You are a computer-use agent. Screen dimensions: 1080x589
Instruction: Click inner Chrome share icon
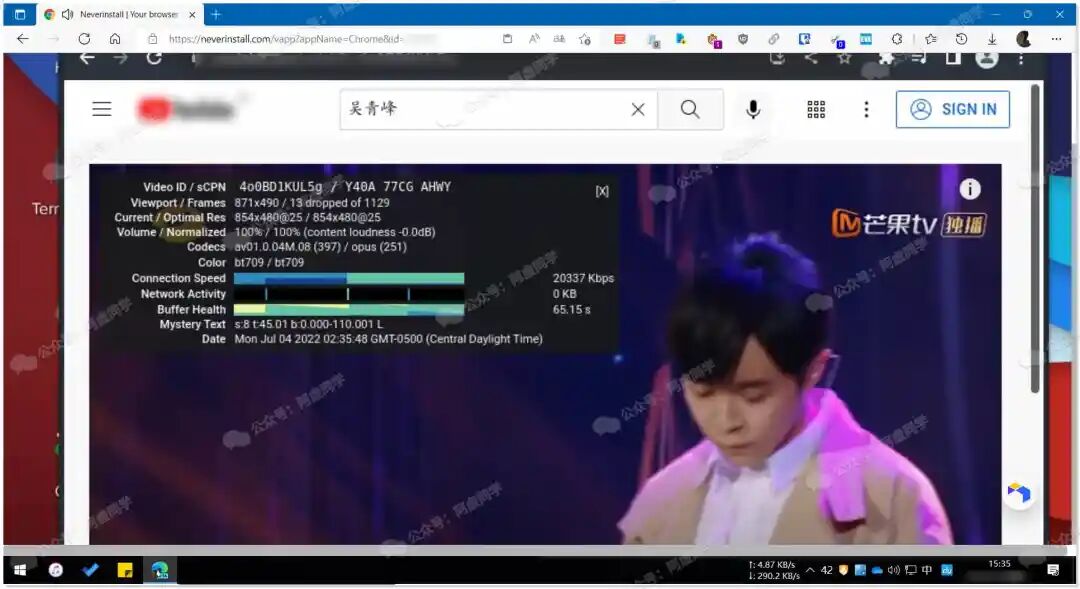pos(811,59)
